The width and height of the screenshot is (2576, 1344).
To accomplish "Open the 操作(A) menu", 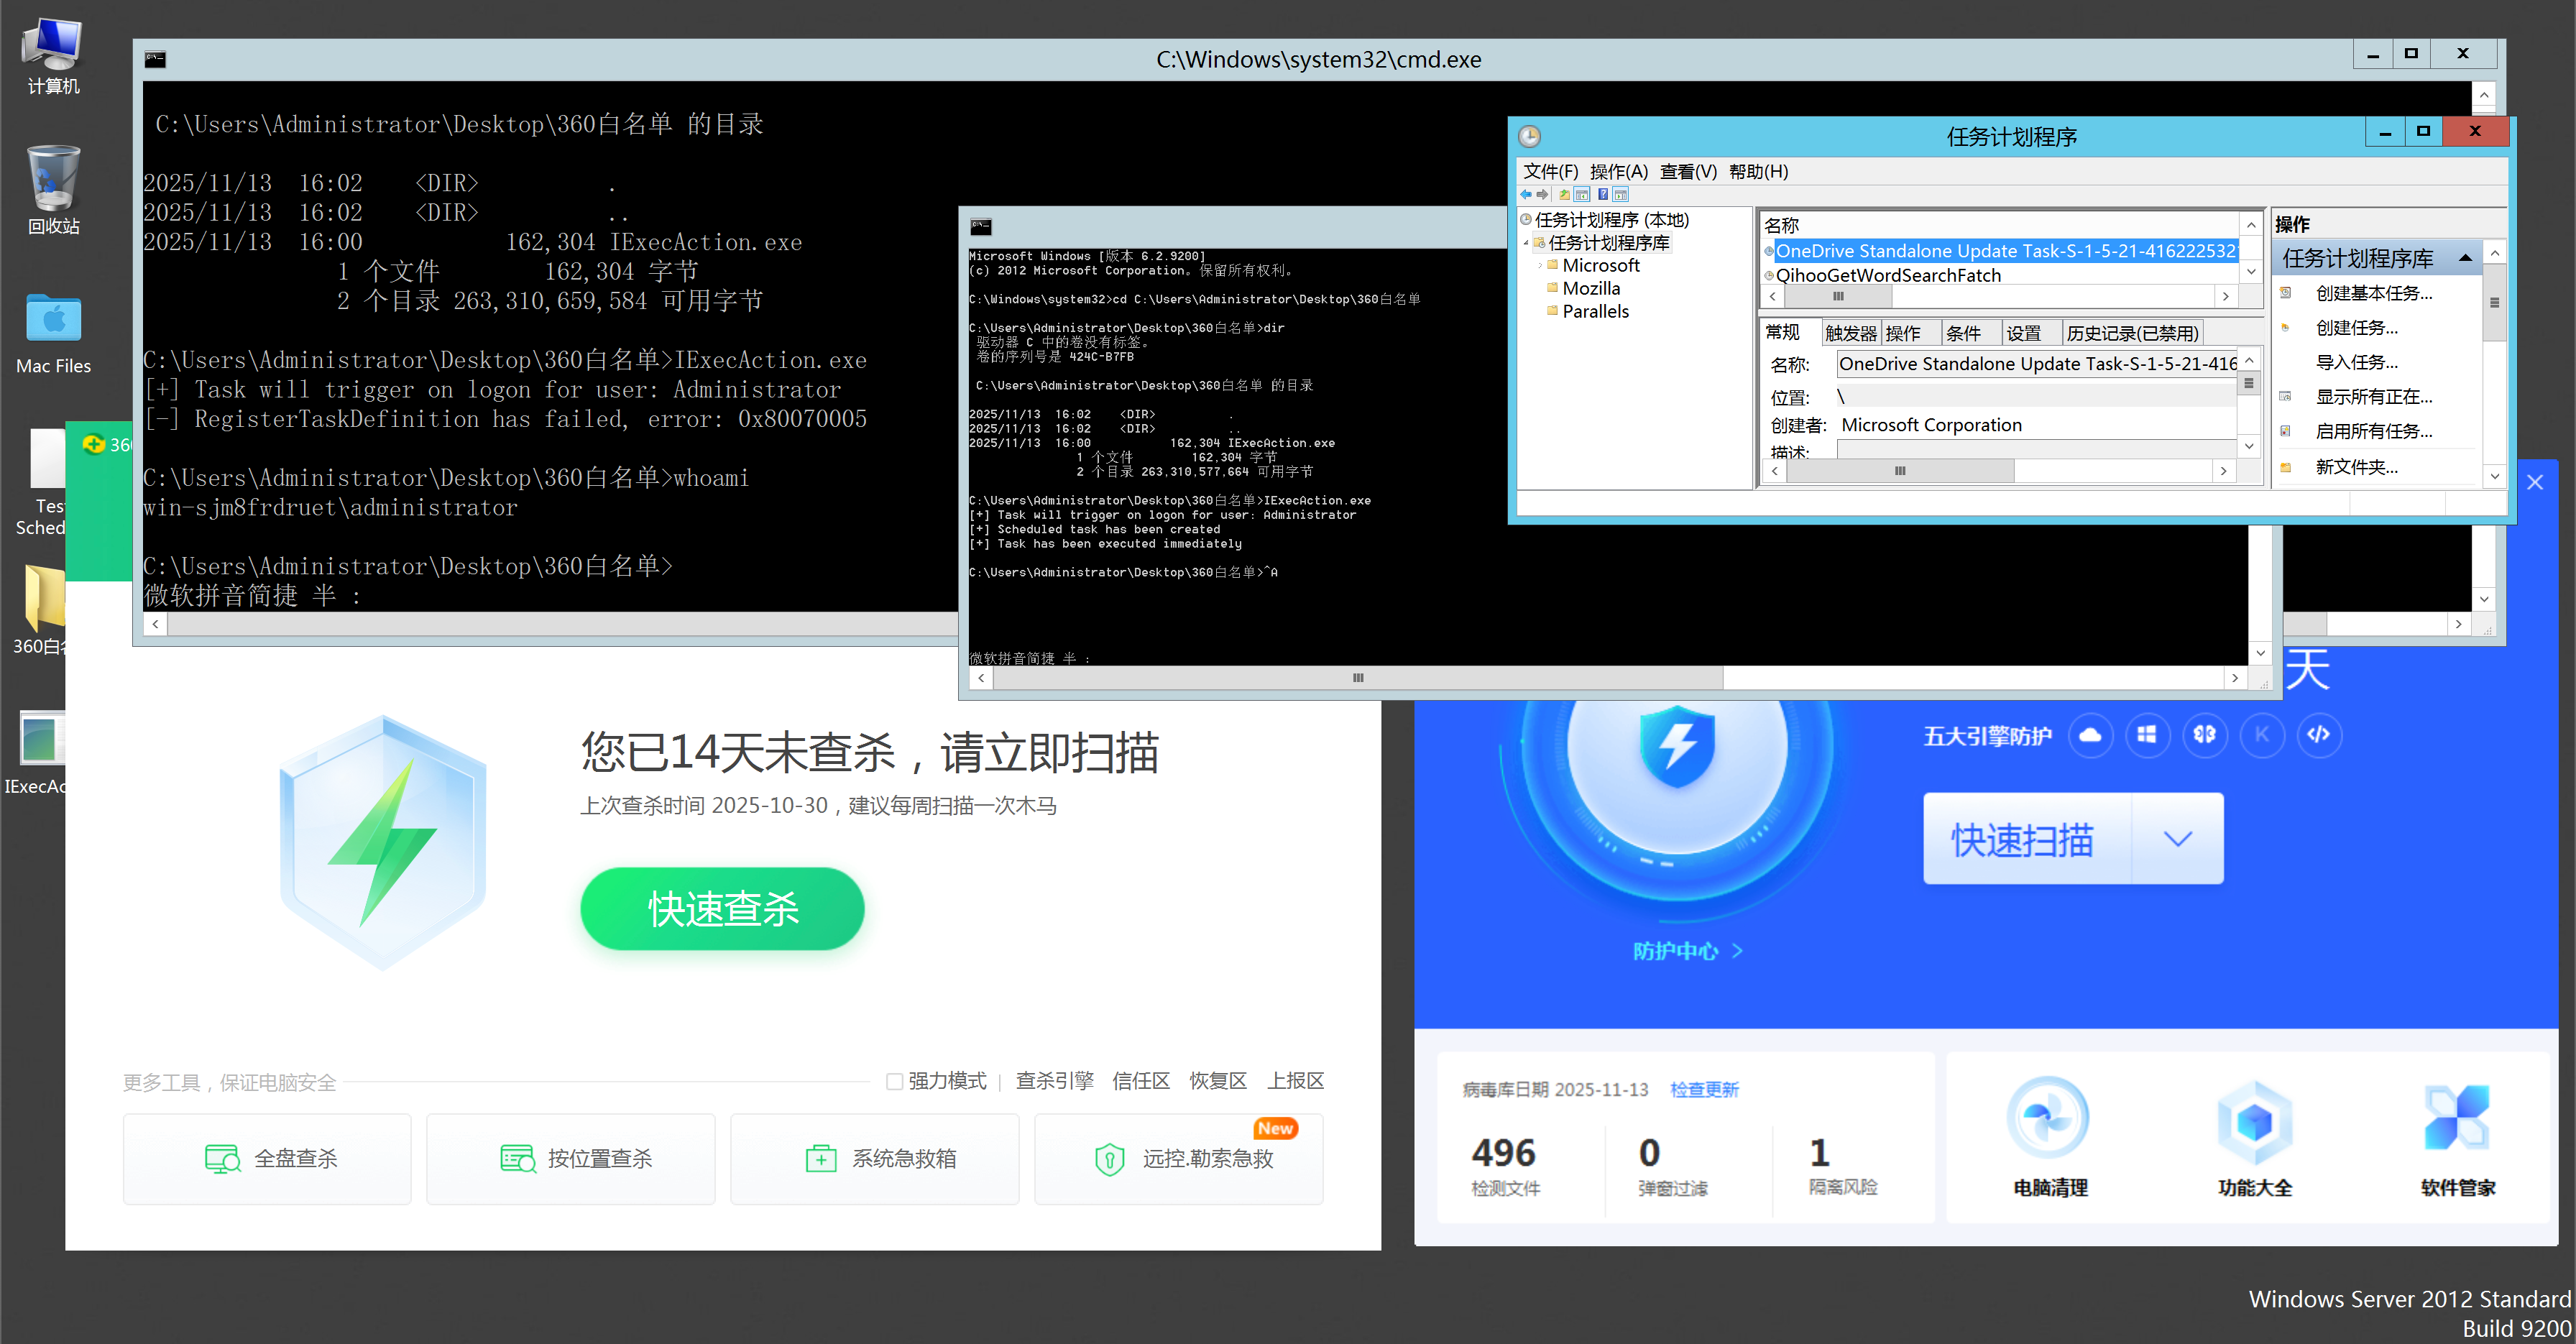I will [1618, 172].
